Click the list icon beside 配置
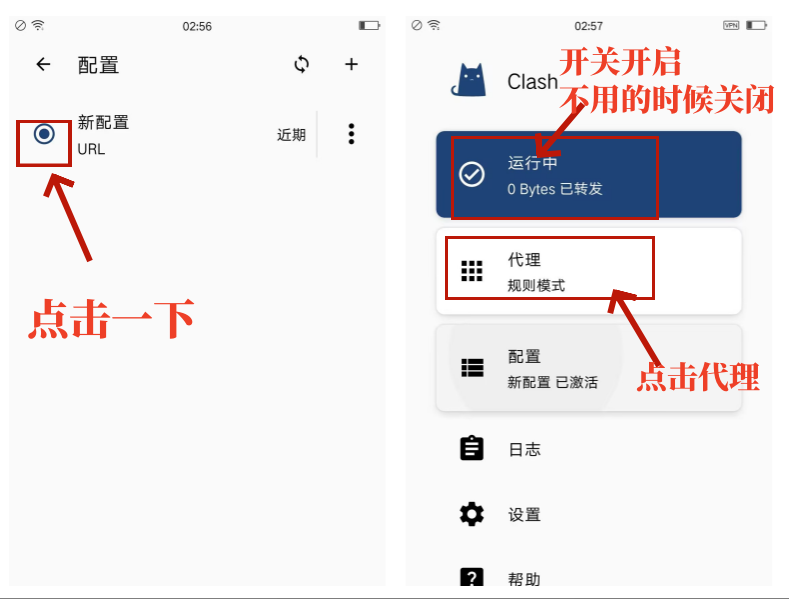This screenshot has height=599, width=789. pos(471,368)
